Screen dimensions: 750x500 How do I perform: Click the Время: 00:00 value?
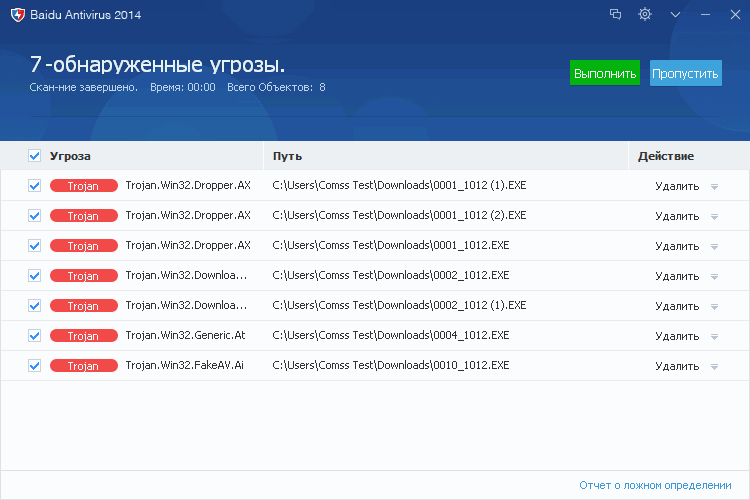[x=183, y=88]
